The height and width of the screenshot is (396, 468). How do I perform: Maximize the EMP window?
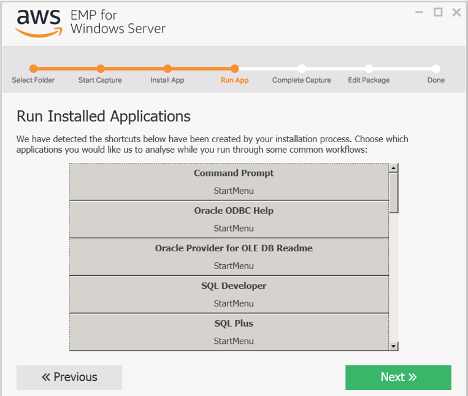click(x=438, y=12)
